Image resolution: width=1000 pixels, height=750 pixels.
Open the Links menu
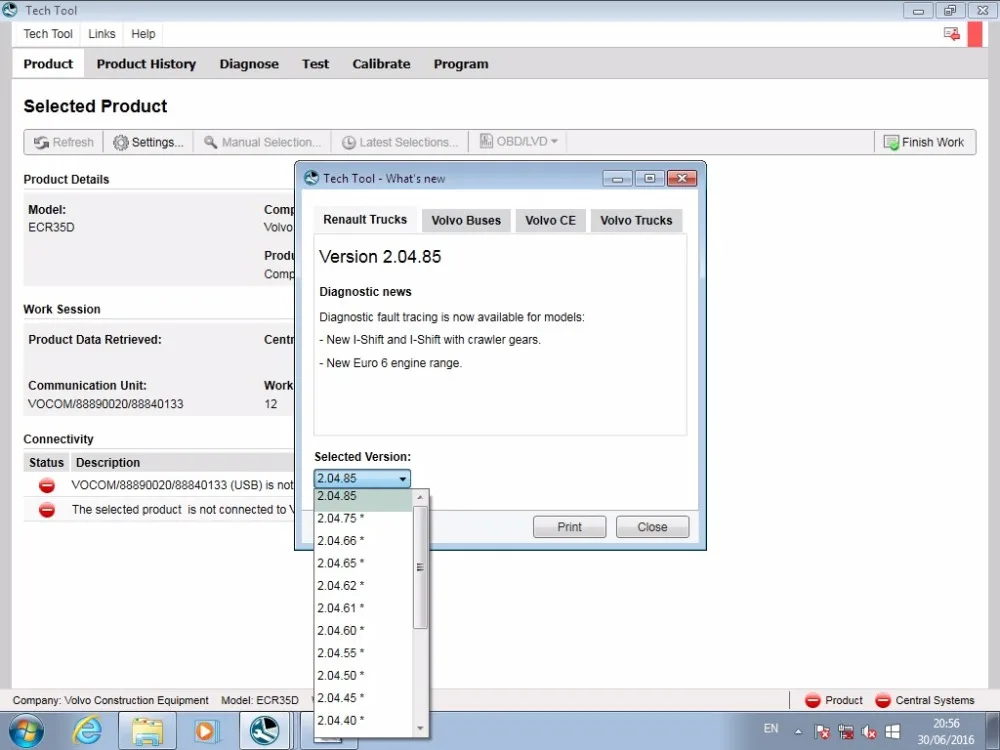coord(102,34)
